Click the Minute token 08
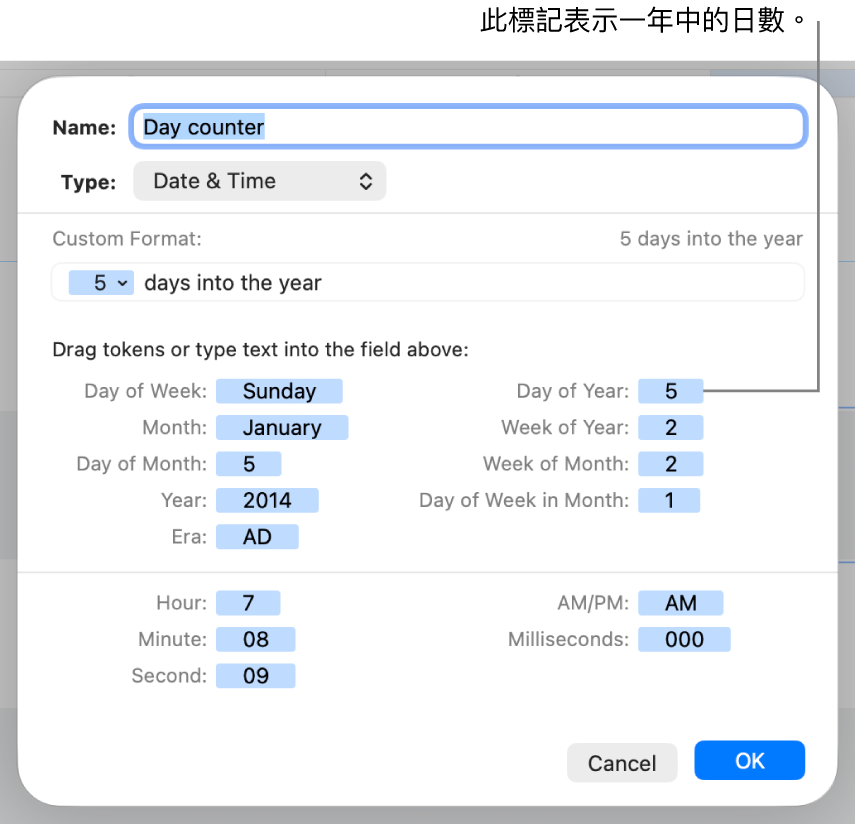Screen dimensions: 857x825 (x=256, y=639)
